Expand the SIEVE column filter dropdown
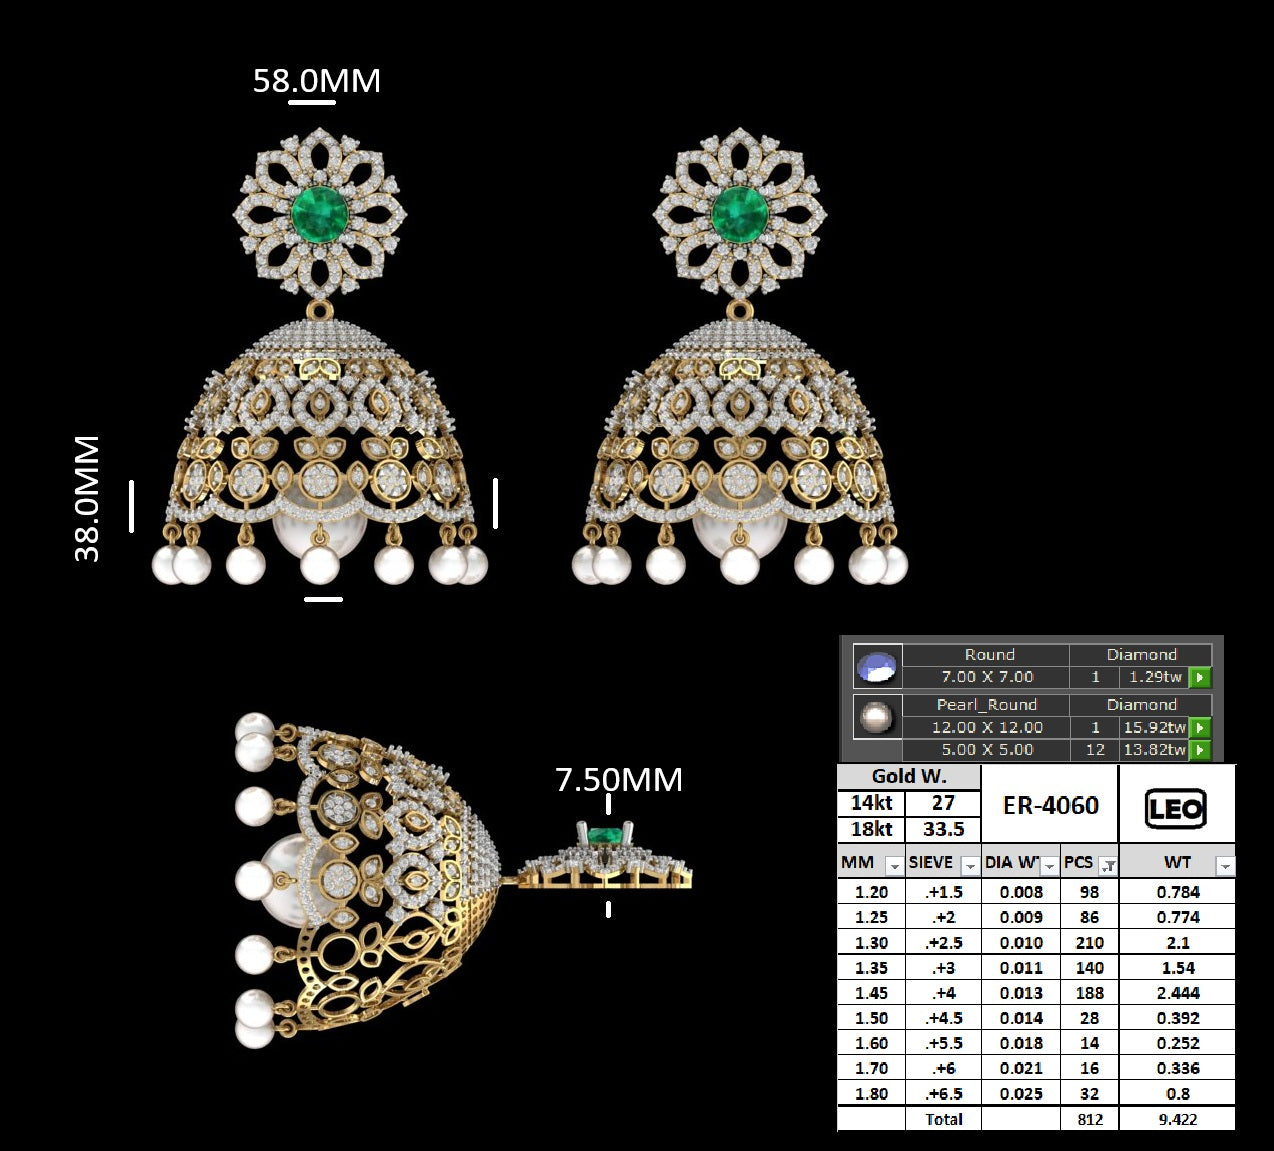Viewport: 1274px width, 1151px height. click(x=969, y=865)
